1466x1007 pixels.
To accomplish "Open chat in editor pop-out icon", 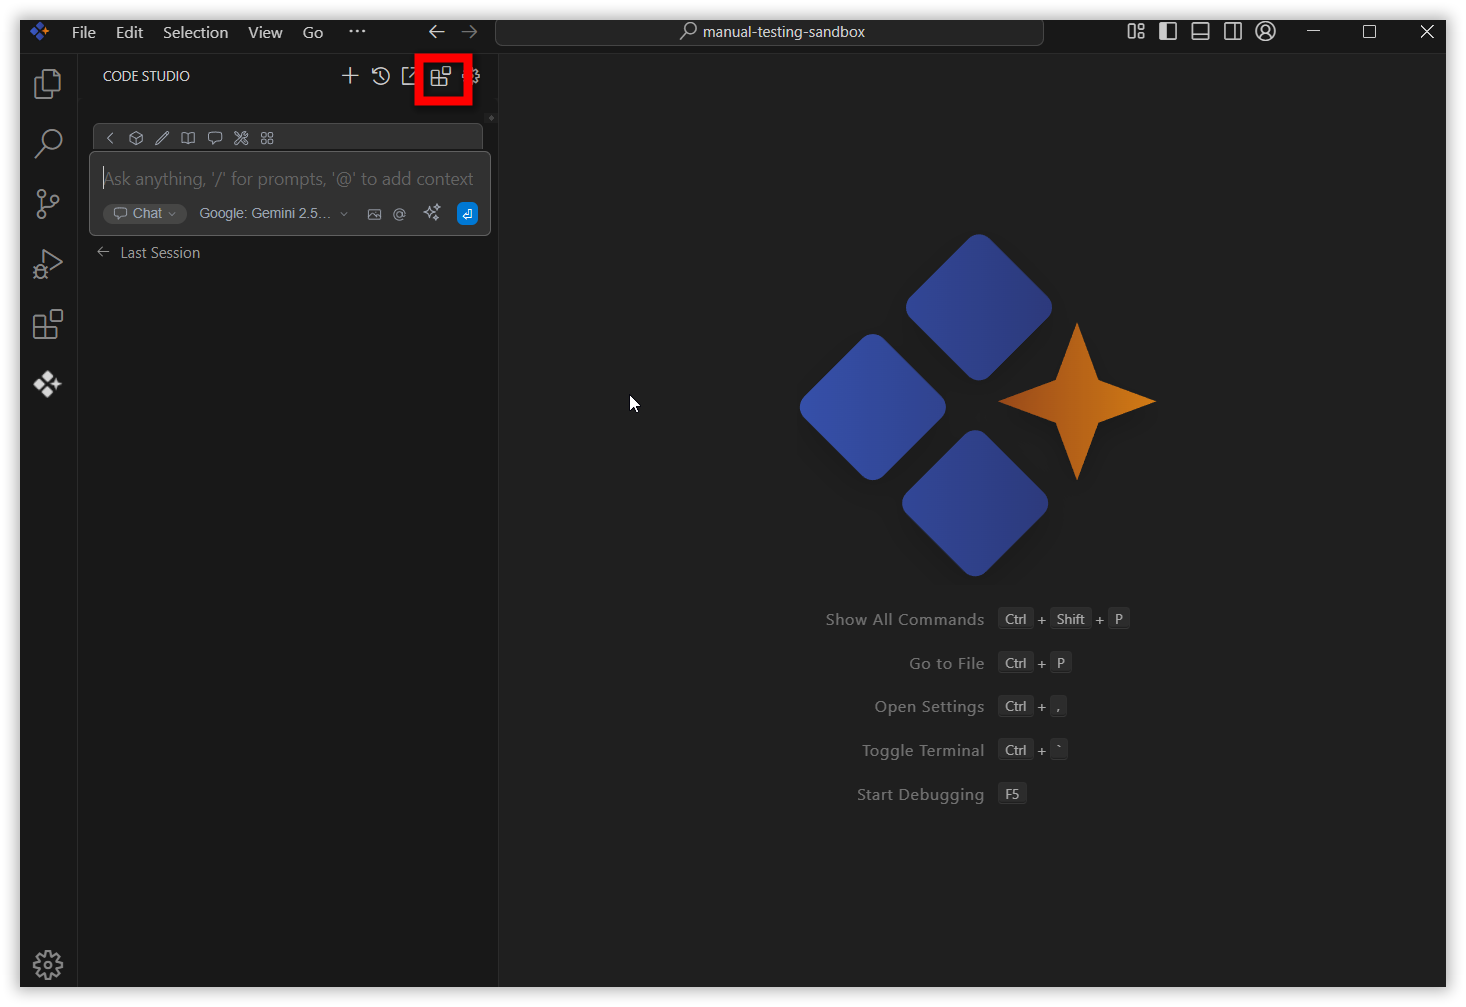I will coord(410,76).
